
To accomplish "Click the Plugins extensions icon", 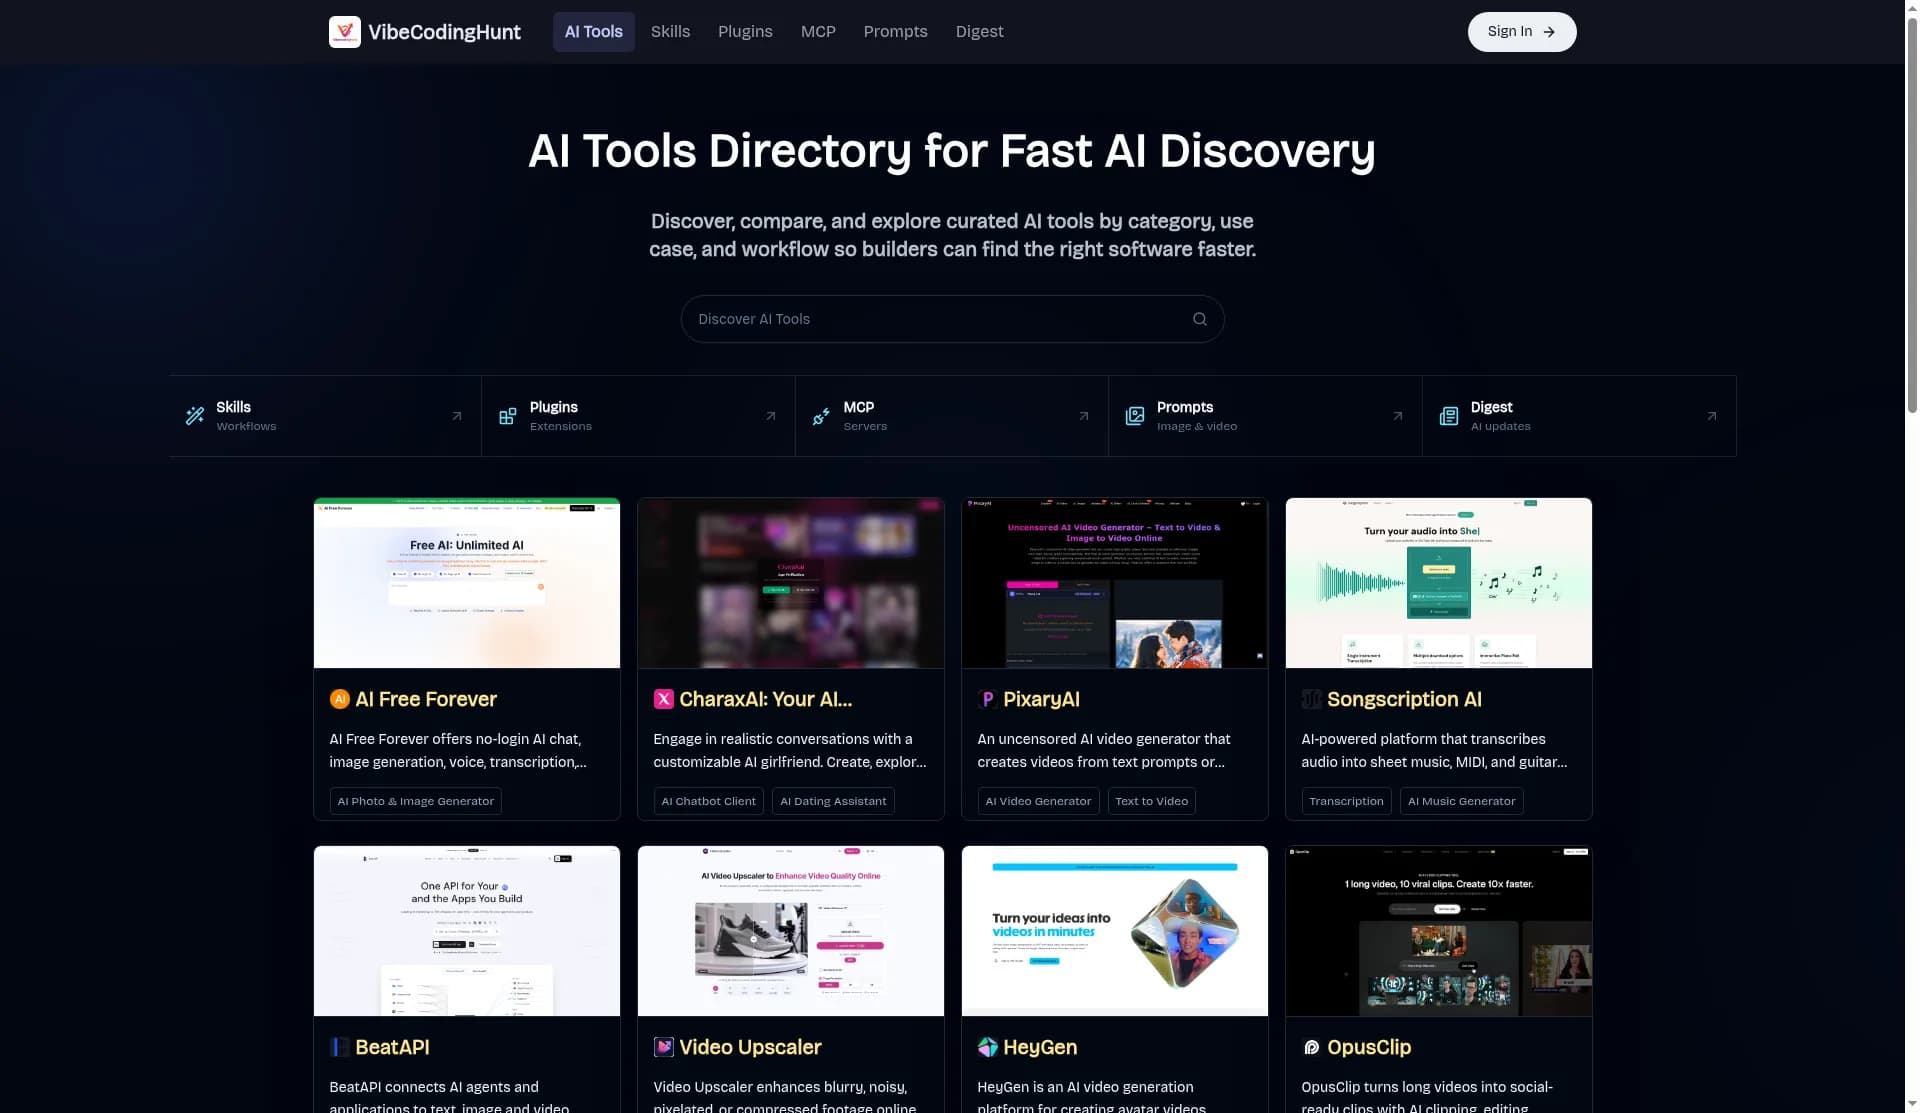I will pos(508,416).
